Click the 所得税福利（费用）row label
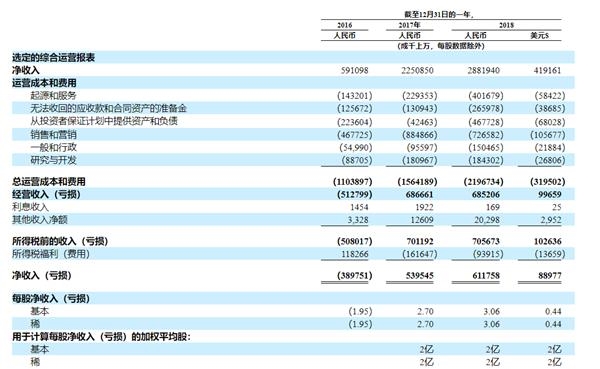Screen dimensions: 600x369 51,254
